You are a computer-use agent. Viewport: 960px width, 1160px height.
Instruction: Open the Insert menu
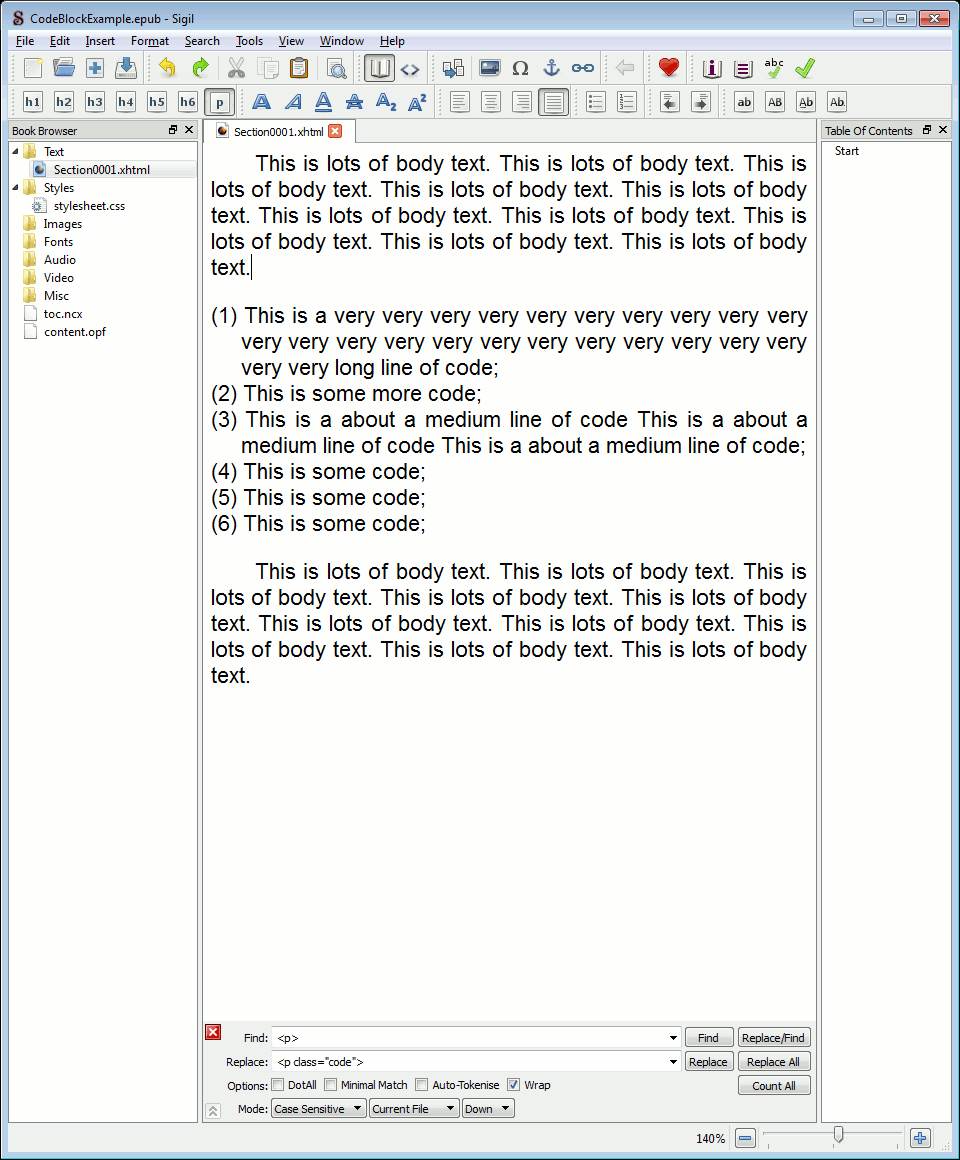[x=100, y=41]
